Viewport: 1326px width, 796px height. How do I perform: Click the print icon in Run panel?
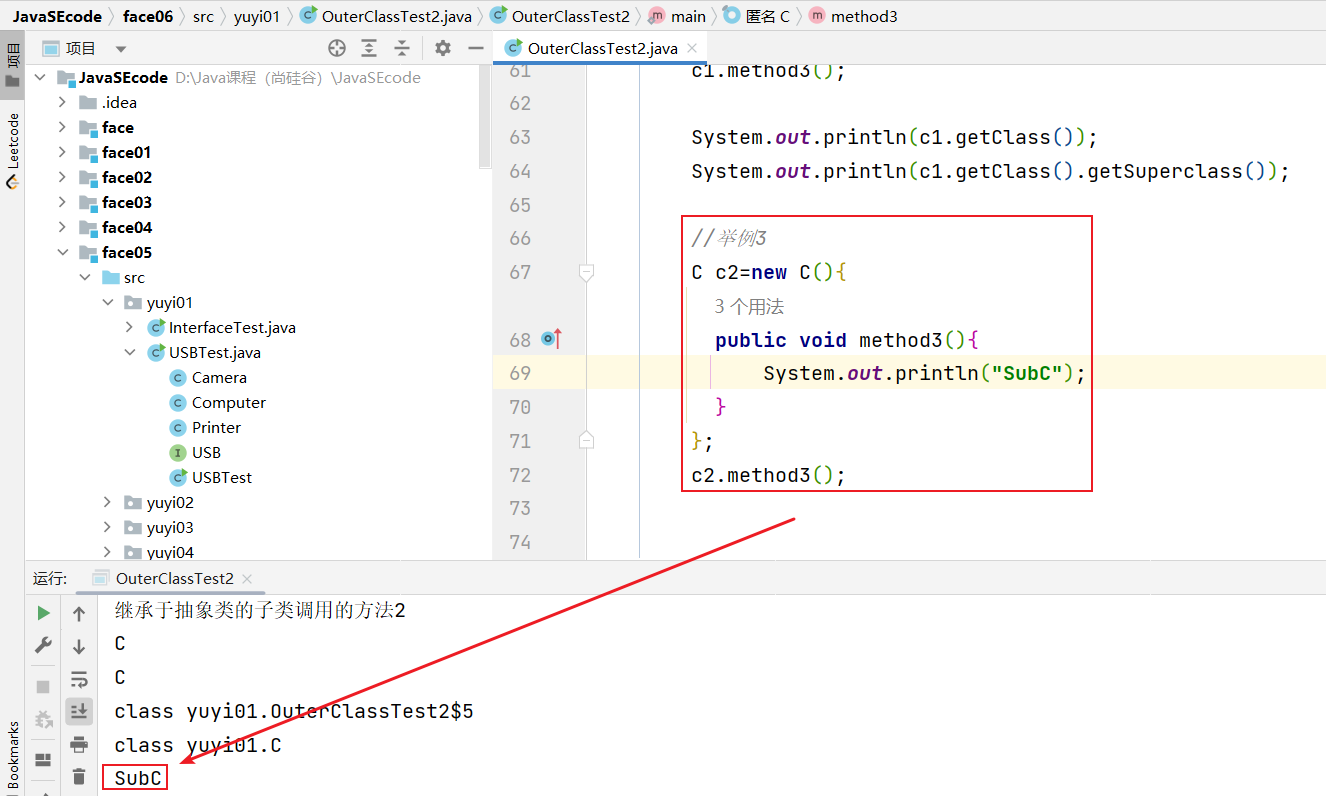pos(79,744)
